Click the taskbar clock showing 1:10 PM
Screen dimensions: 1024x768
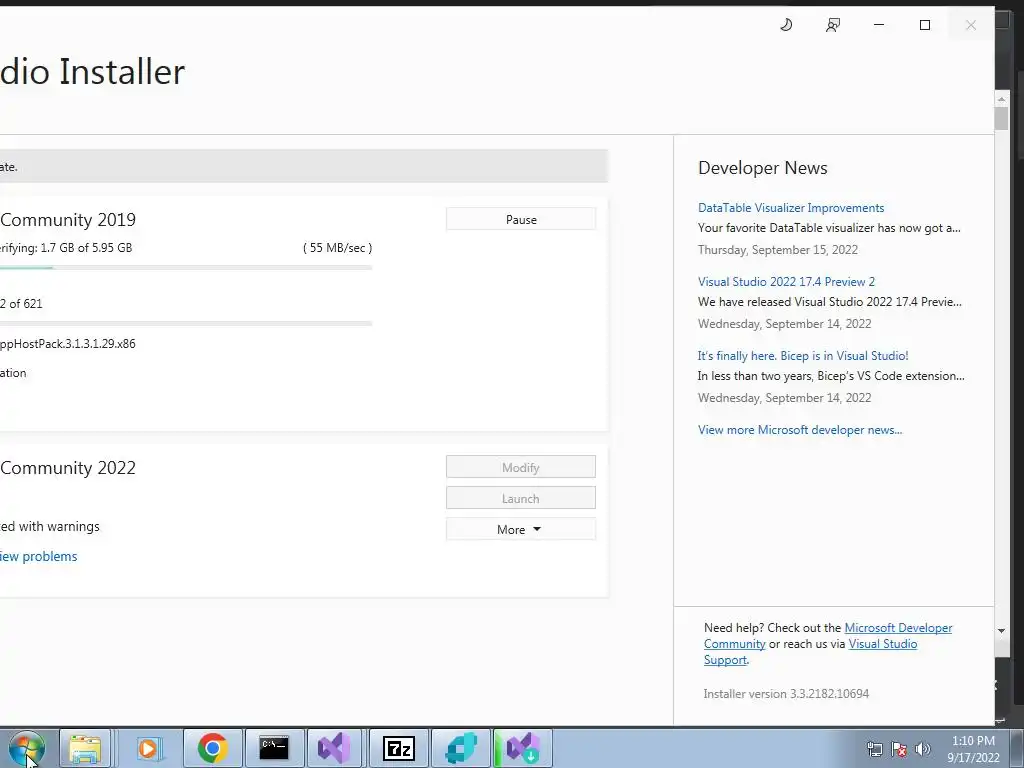(973, 749)
